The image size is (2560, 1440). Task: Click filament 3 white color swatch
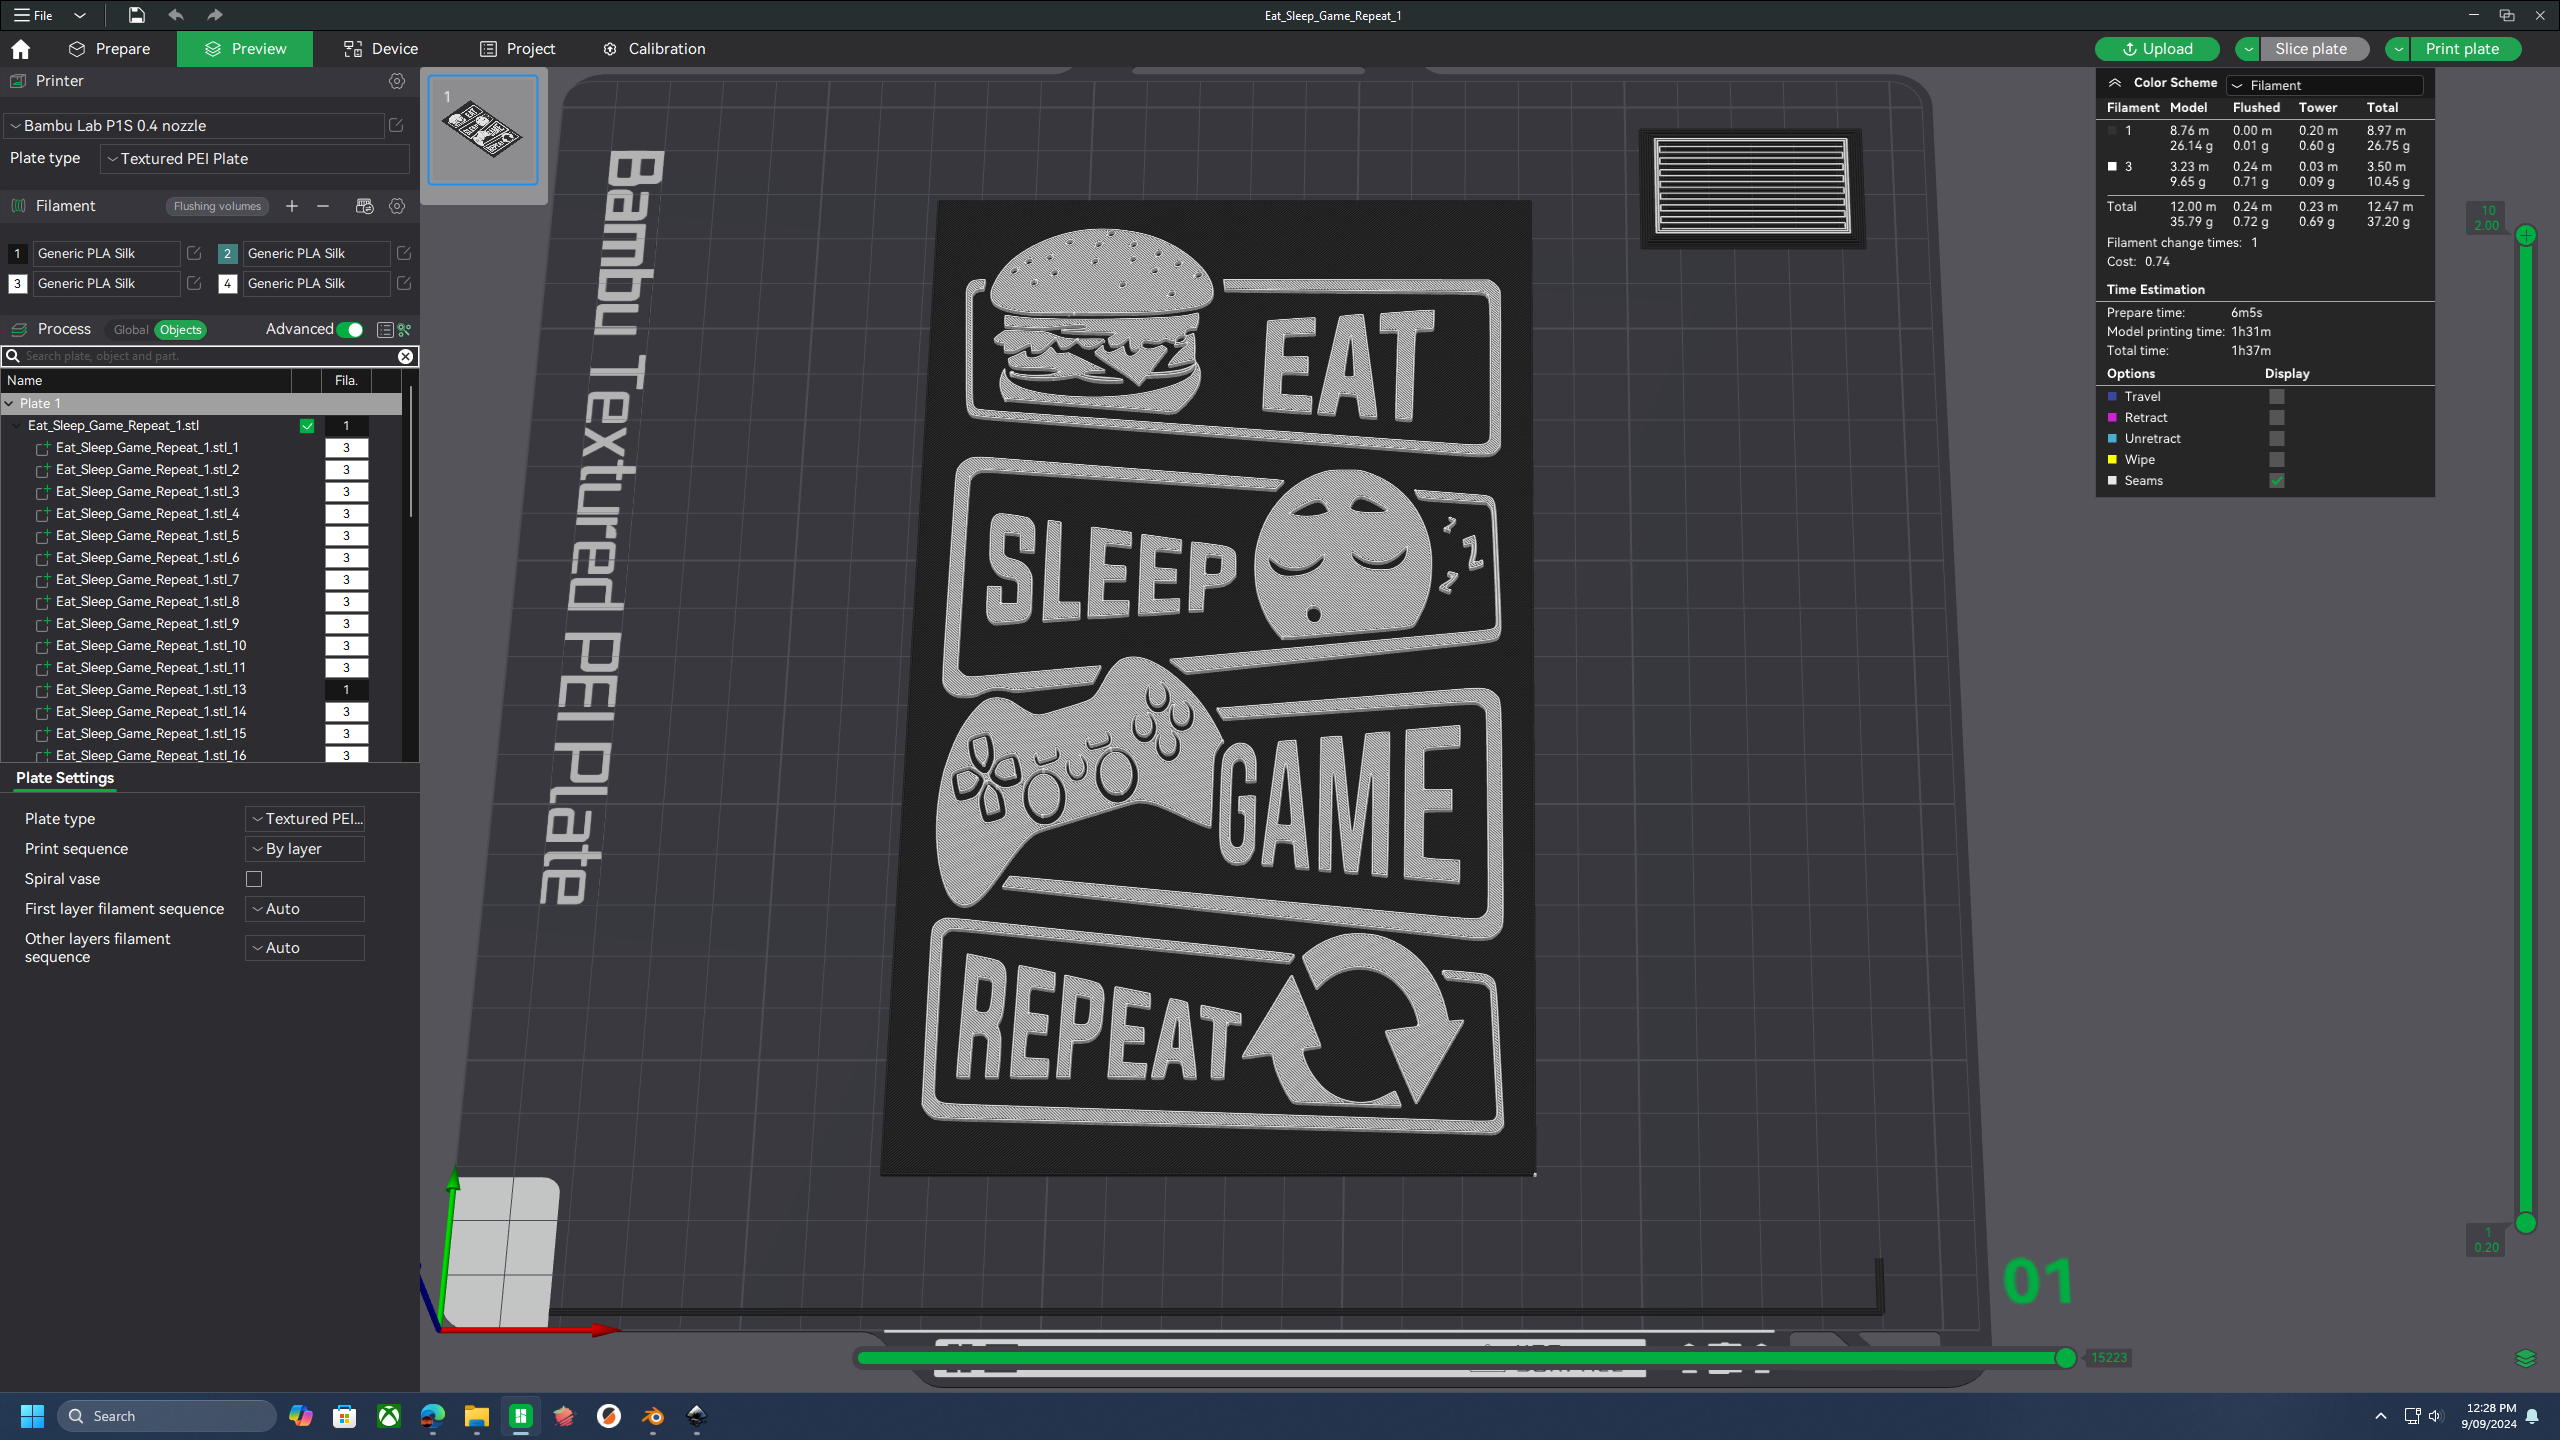[17, 283]
